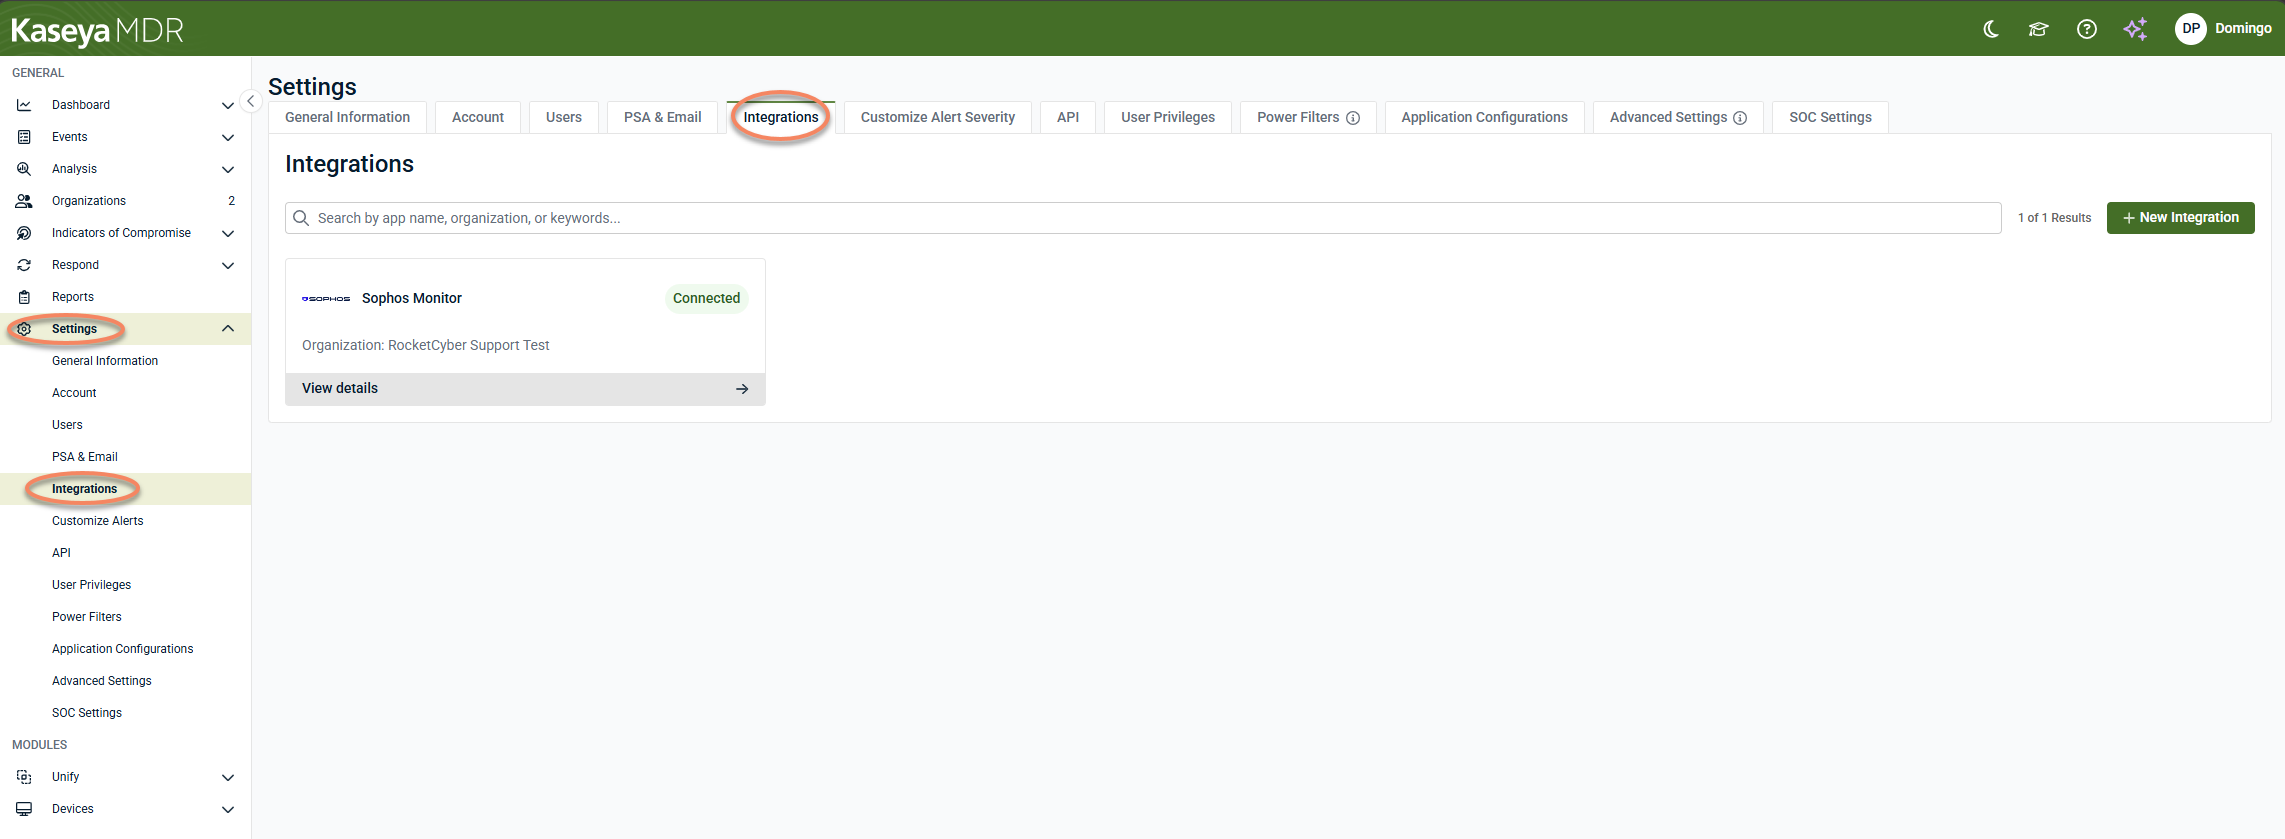Click the '1 of 1 Results' text
The image size is (2285, 839).
click(2054, 218)
